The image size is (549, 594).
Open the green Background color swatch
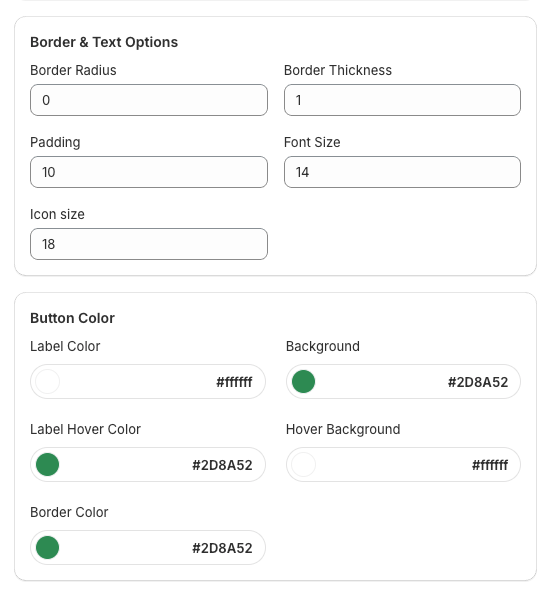coord(303,381)
